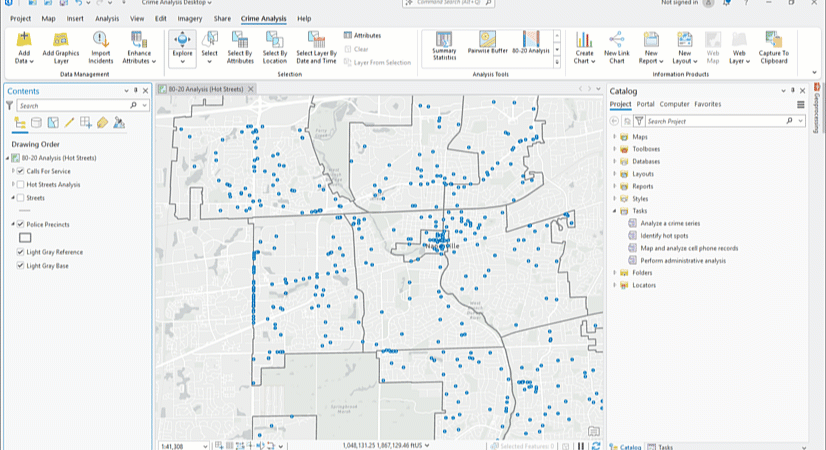Uncheck Police Precincts layer
This screenshot has height=450, width=826.
[x=21, y=224]
